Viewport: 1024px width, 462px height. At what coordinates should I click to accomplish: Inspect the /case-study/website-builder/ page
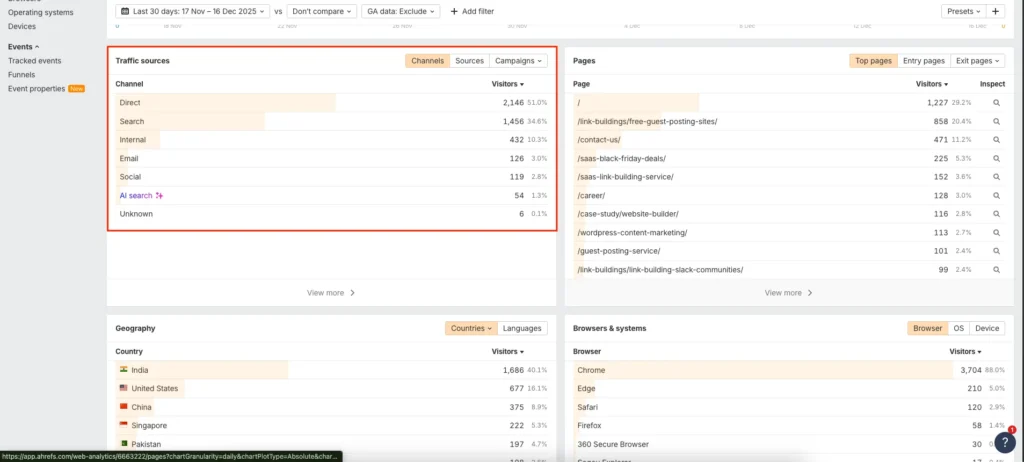pos(997,214)
